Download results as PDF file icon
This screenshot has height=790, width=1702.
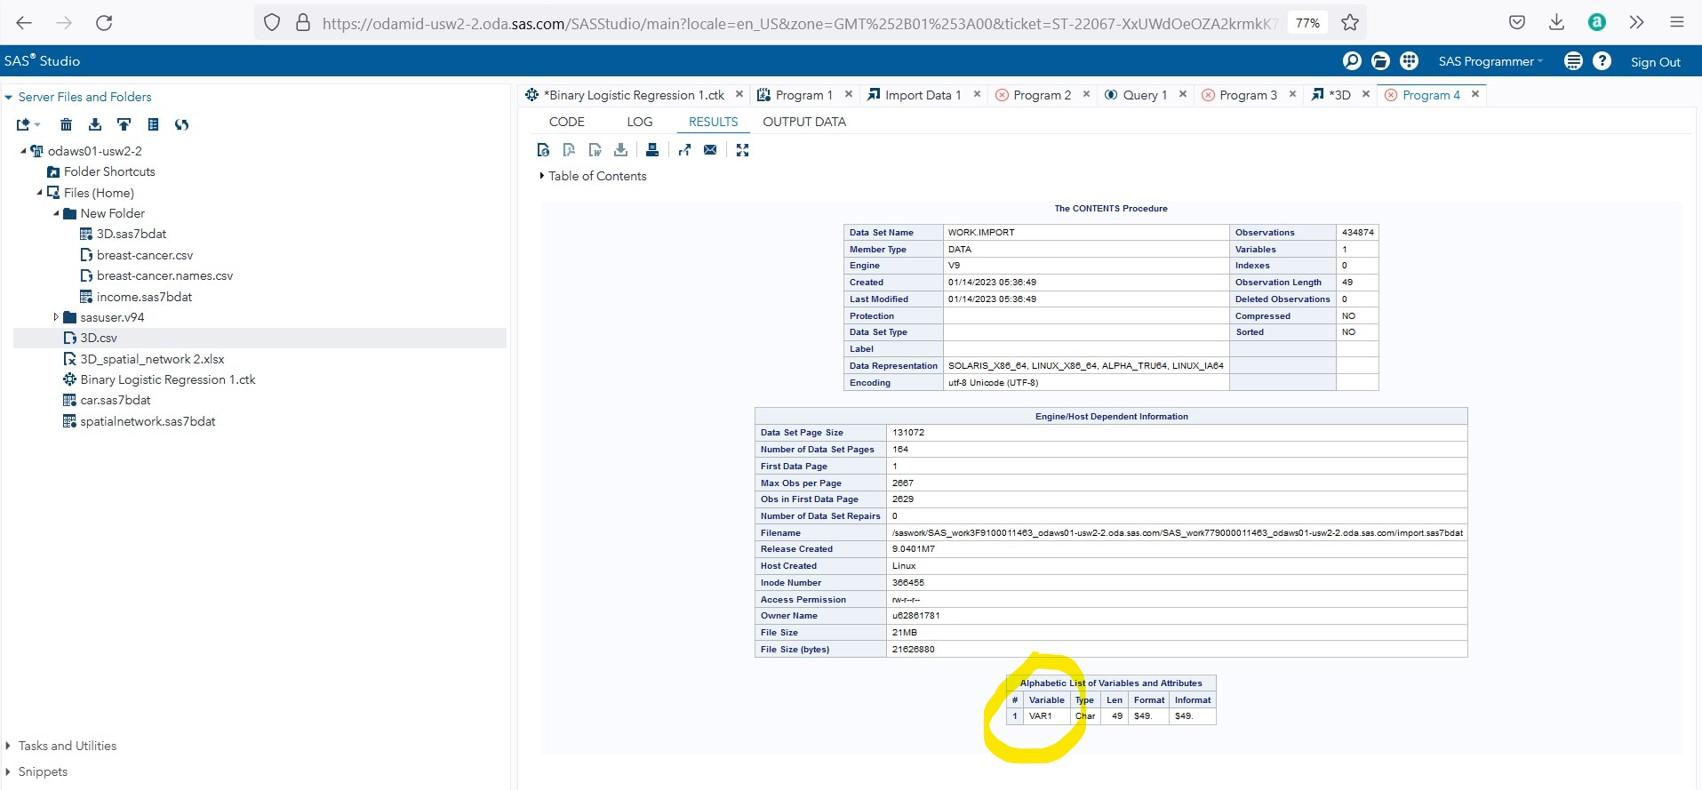(x=569, y=150)
